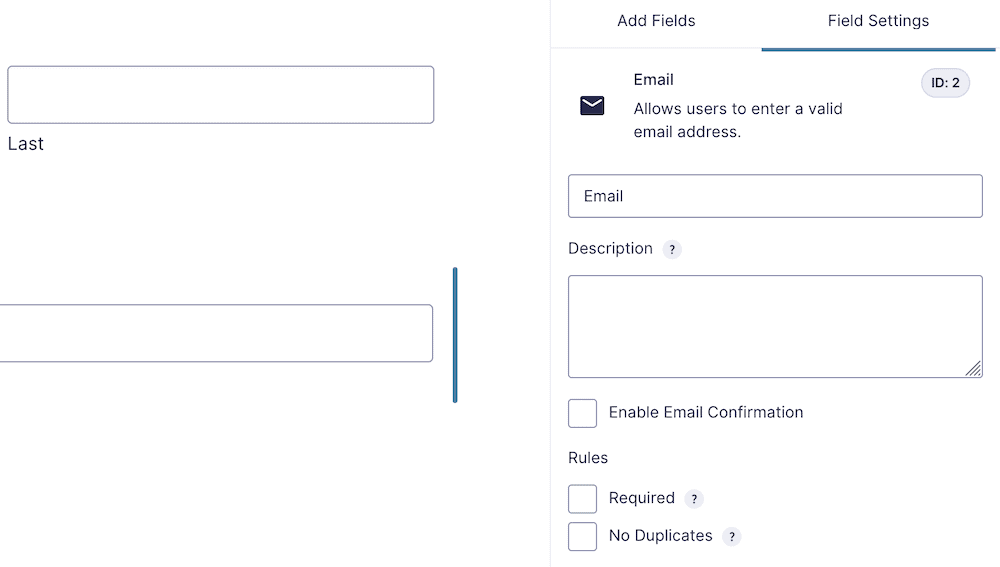Grab the Description textarea resize handle
The image size is (1000, 567).
point(973,369)
